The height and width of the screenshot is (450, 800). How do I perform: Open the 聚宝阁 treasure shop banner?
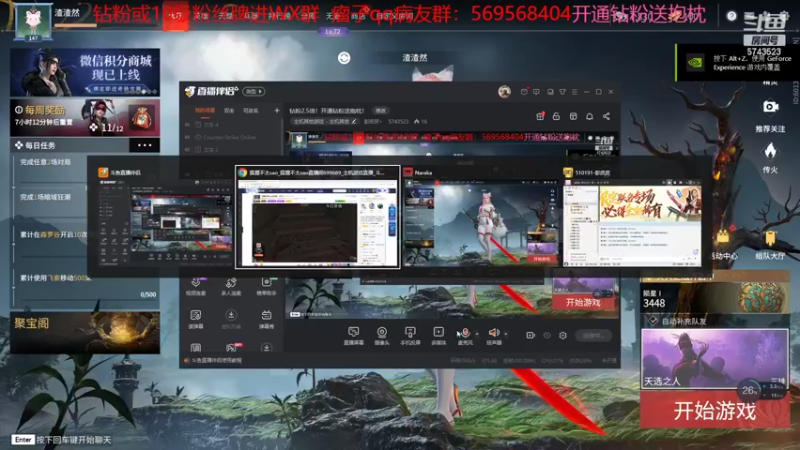85,332
